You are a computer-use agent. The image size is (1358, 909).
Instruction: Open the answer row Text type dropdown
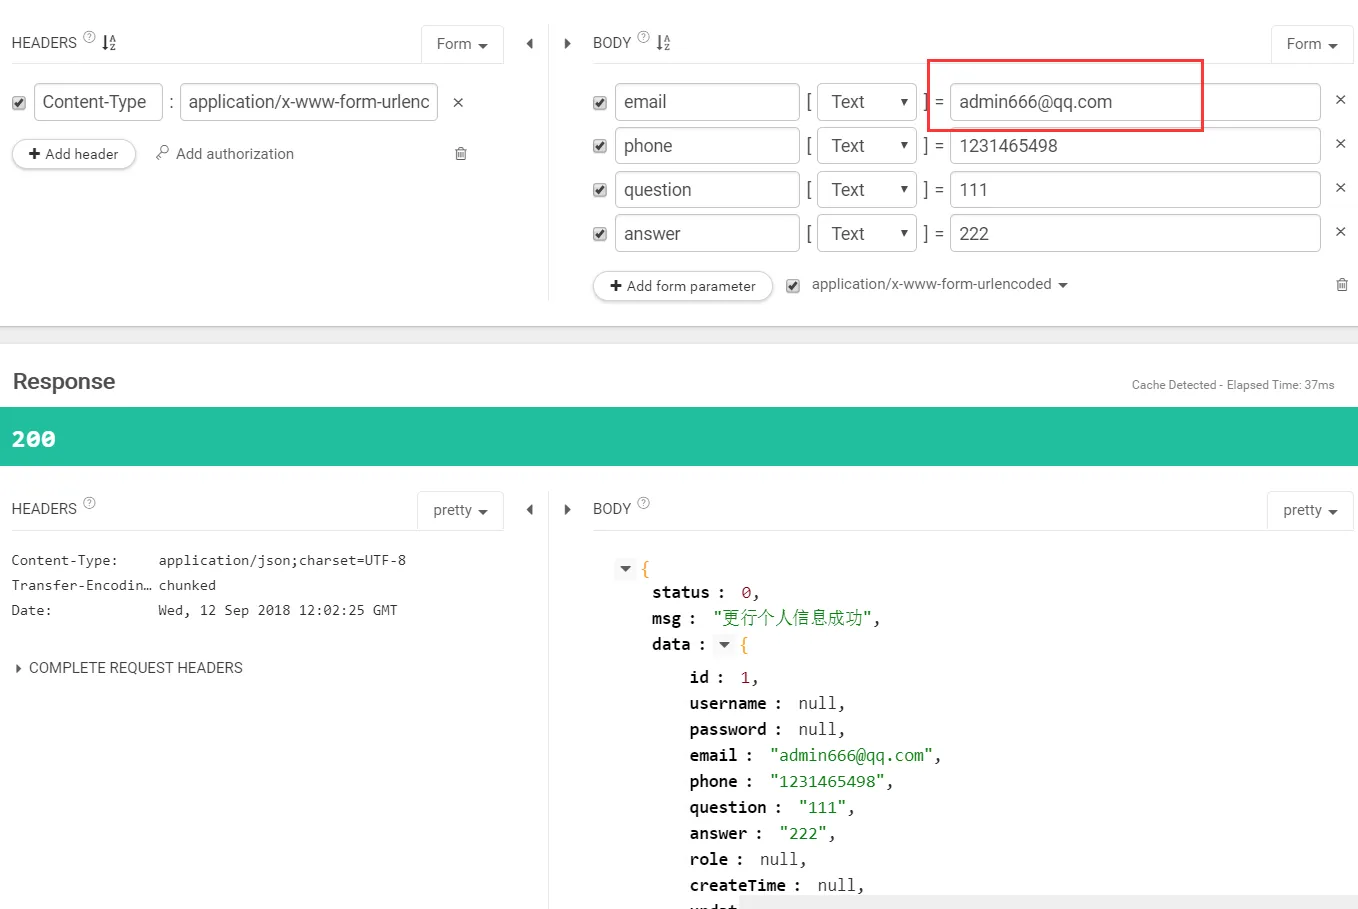[867, 234]
